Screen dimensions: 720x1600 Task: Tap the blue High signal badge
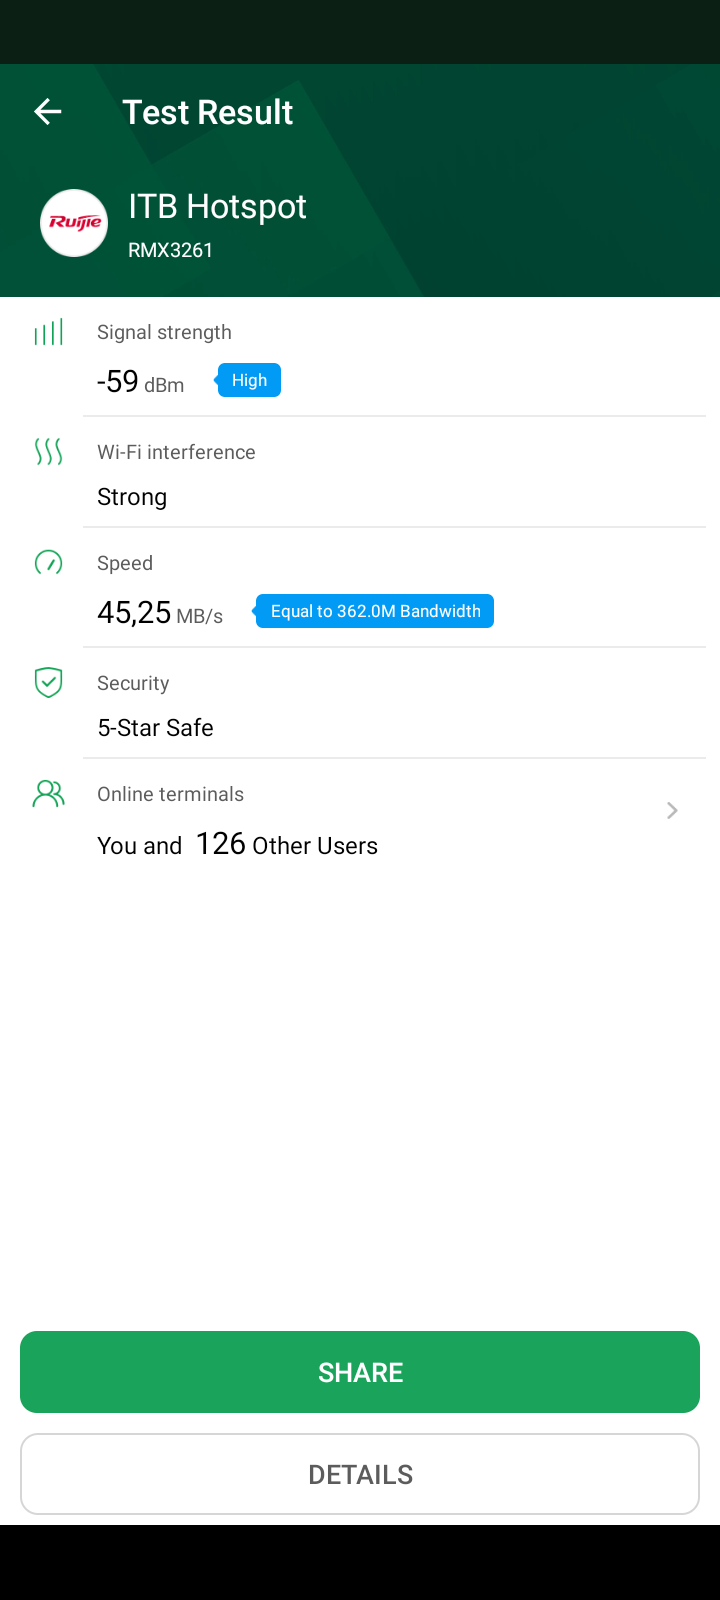(248, 380)
